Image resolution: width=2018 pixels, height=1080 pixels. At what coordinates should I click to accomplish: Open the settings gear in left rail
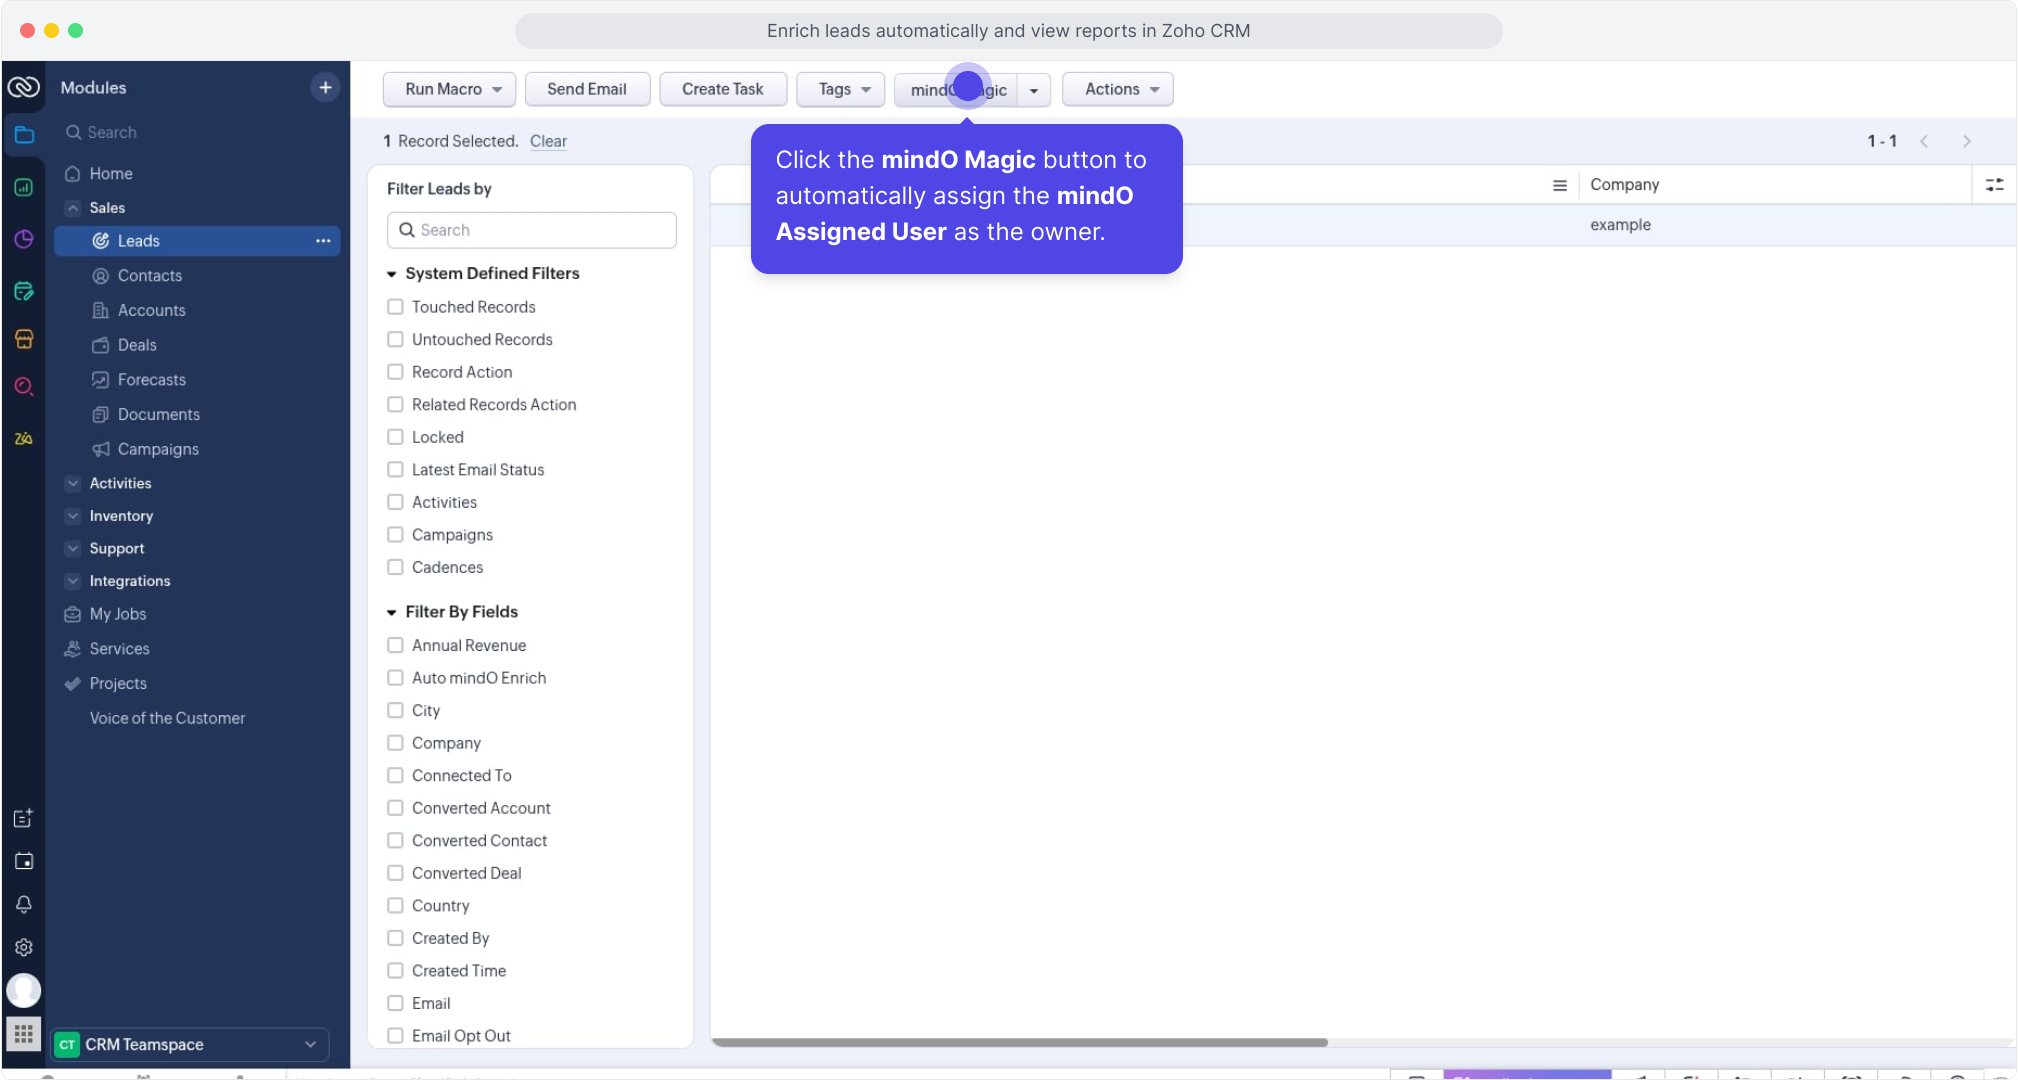24,947
